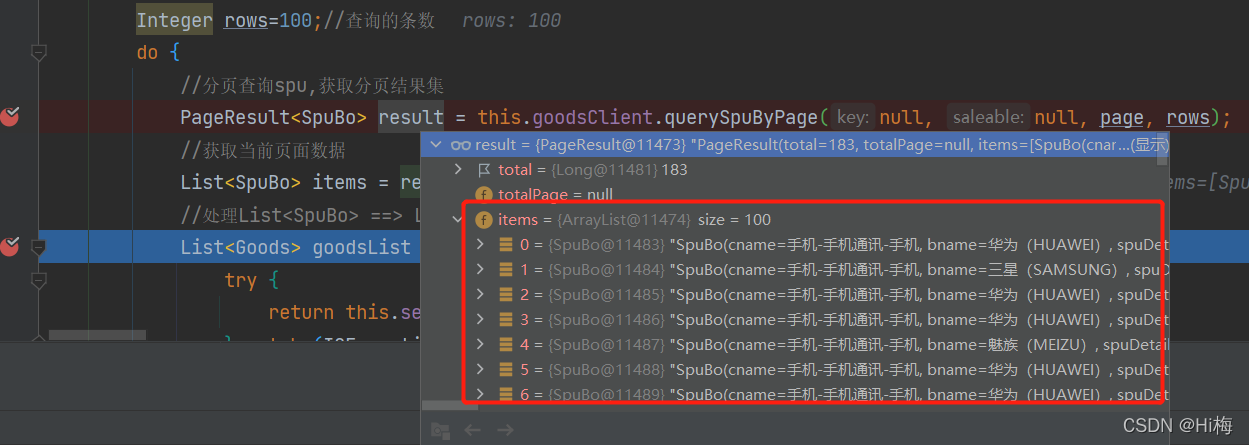Select the SAMSUNG SpuBo row text
This screenshot has width=1249, height=445.
(846, 270)
